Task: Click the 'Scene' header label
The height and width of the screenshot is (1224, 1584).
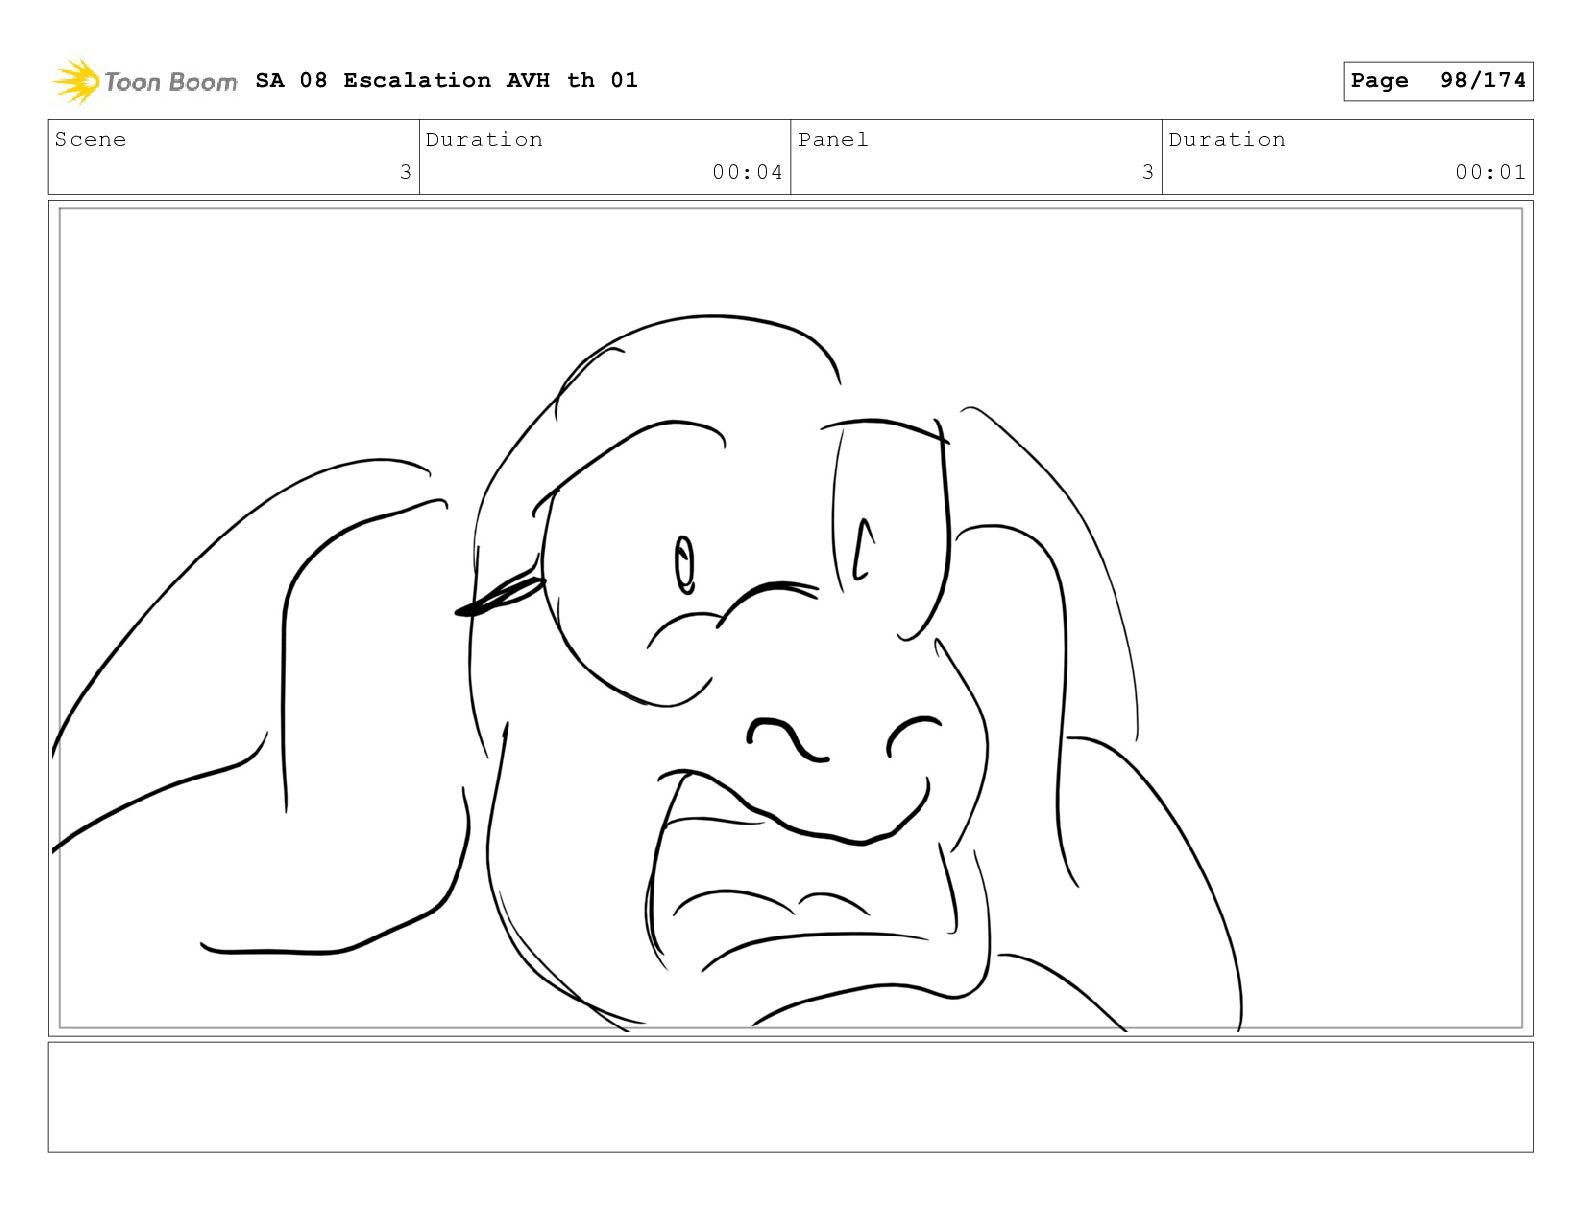Action: (90, 140)
